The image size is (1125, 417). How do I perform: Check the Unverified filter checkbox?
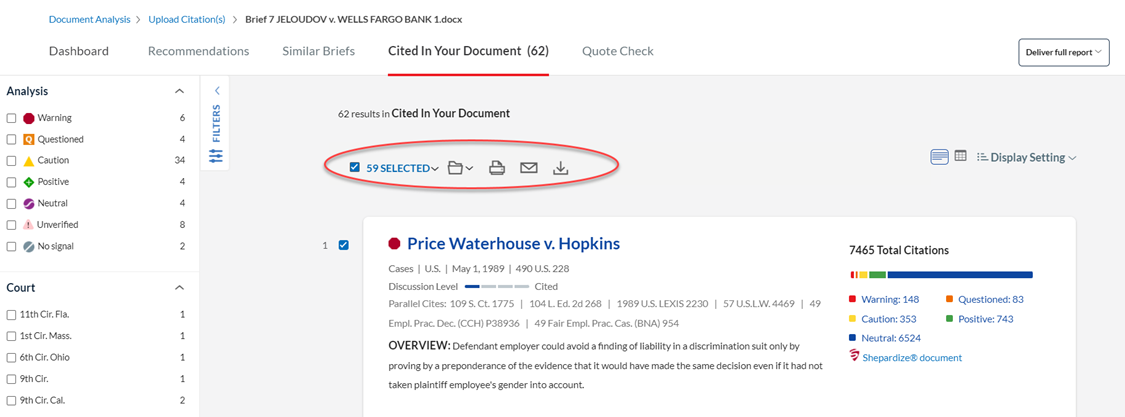(x=11, y=225)
